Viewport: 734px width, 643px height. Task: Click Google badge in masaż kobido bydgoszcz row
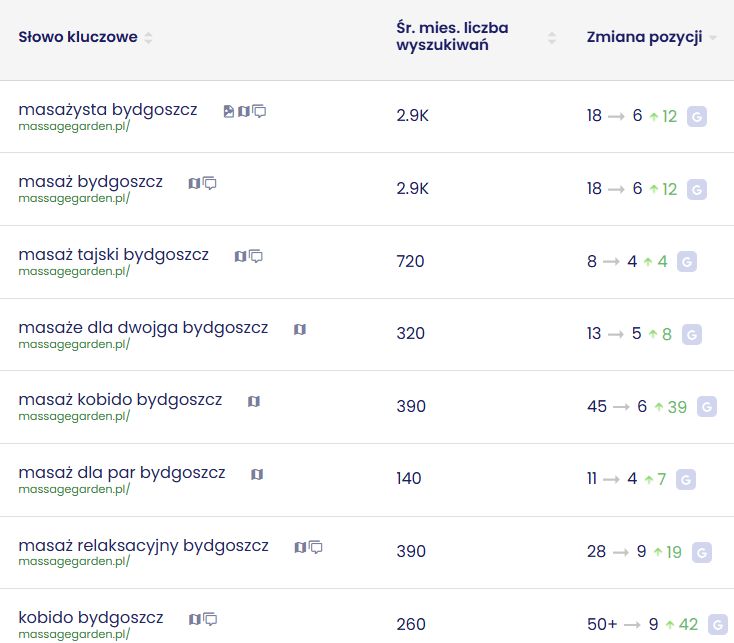point(707,407)
